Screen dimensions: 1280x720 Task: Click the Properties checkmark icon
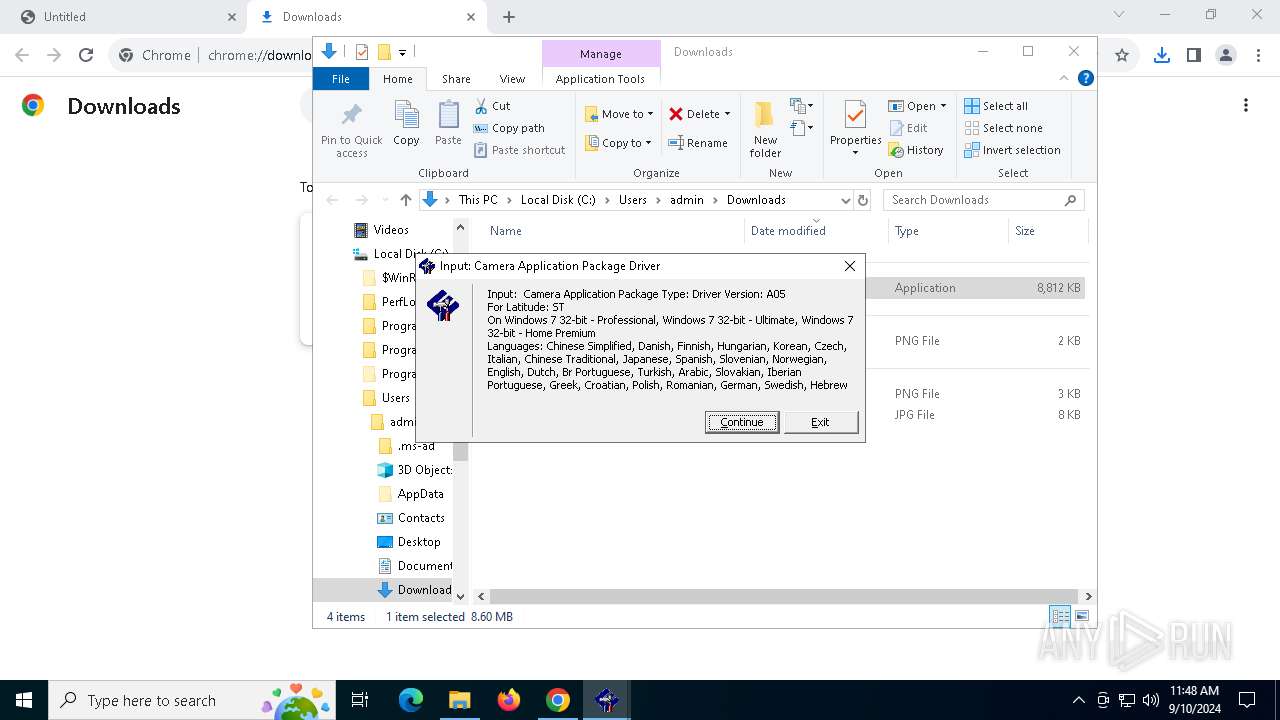tap(855, 116)
